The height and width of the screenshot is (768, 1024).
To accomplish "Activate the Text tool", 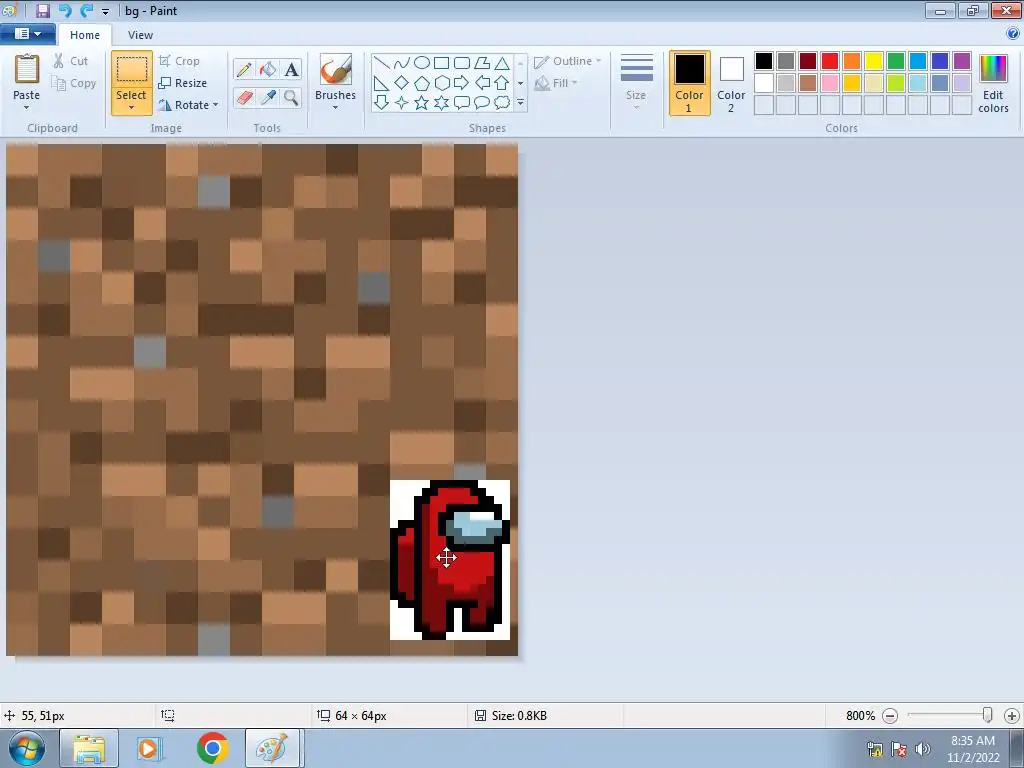I will (291, 69).
